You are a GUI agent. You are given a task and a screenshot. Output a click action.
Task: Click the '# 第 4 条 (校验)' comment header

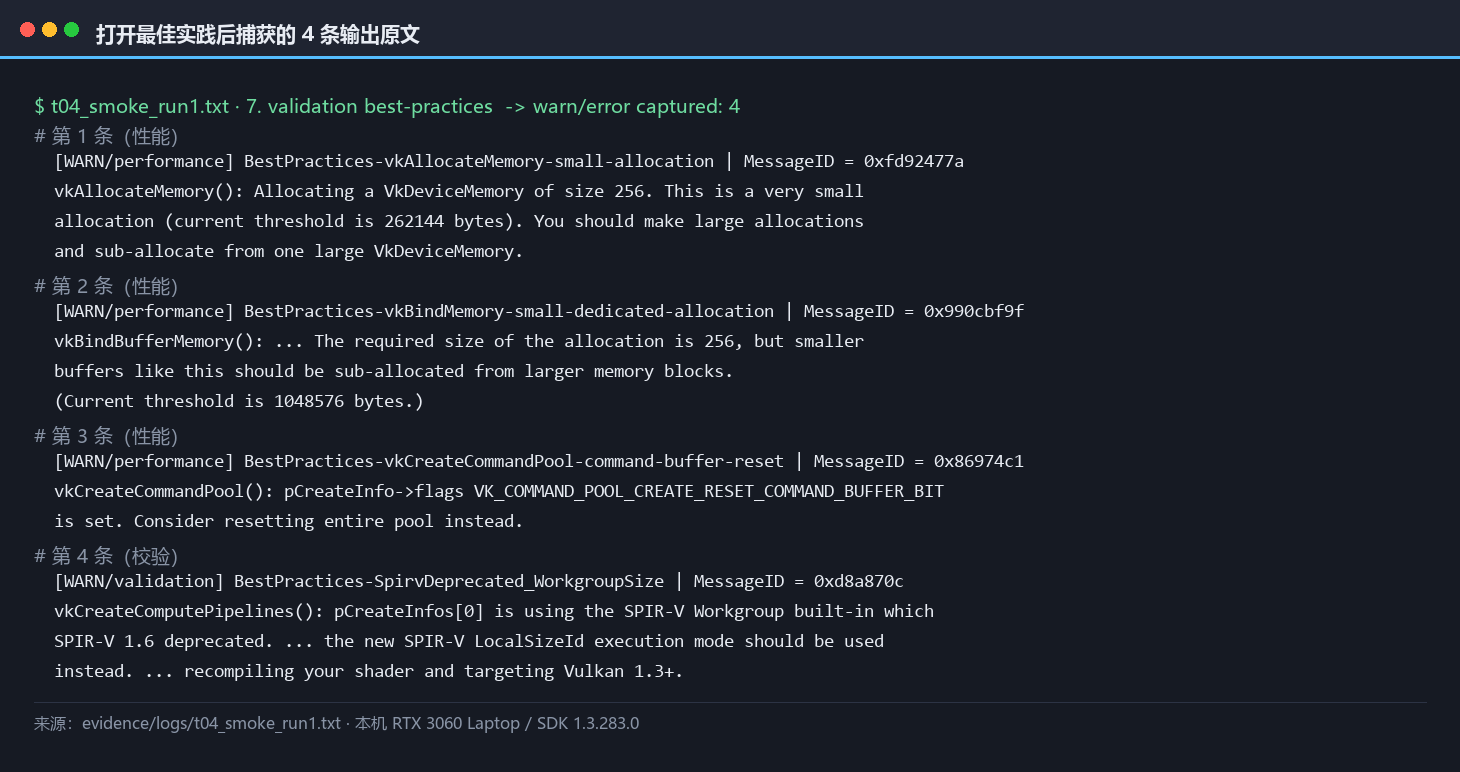(106, 556)
